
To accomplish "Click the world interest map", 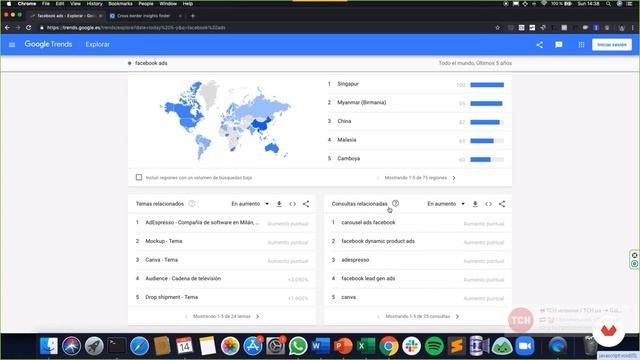I will 225,120.
